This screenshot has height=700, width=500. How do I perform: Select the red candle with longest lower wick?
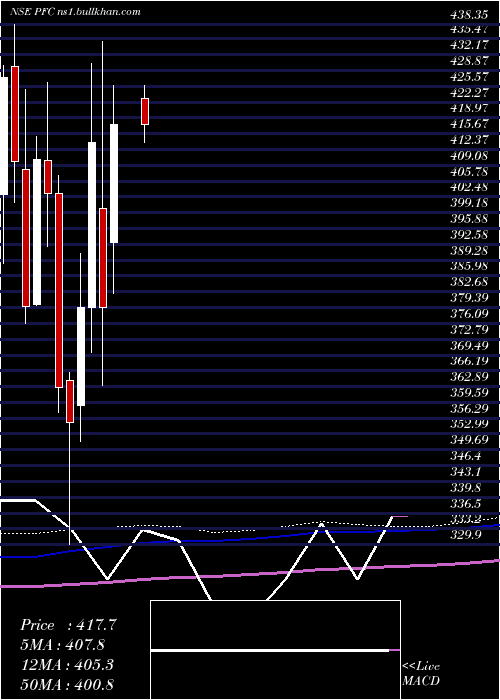tap(70, 401)
